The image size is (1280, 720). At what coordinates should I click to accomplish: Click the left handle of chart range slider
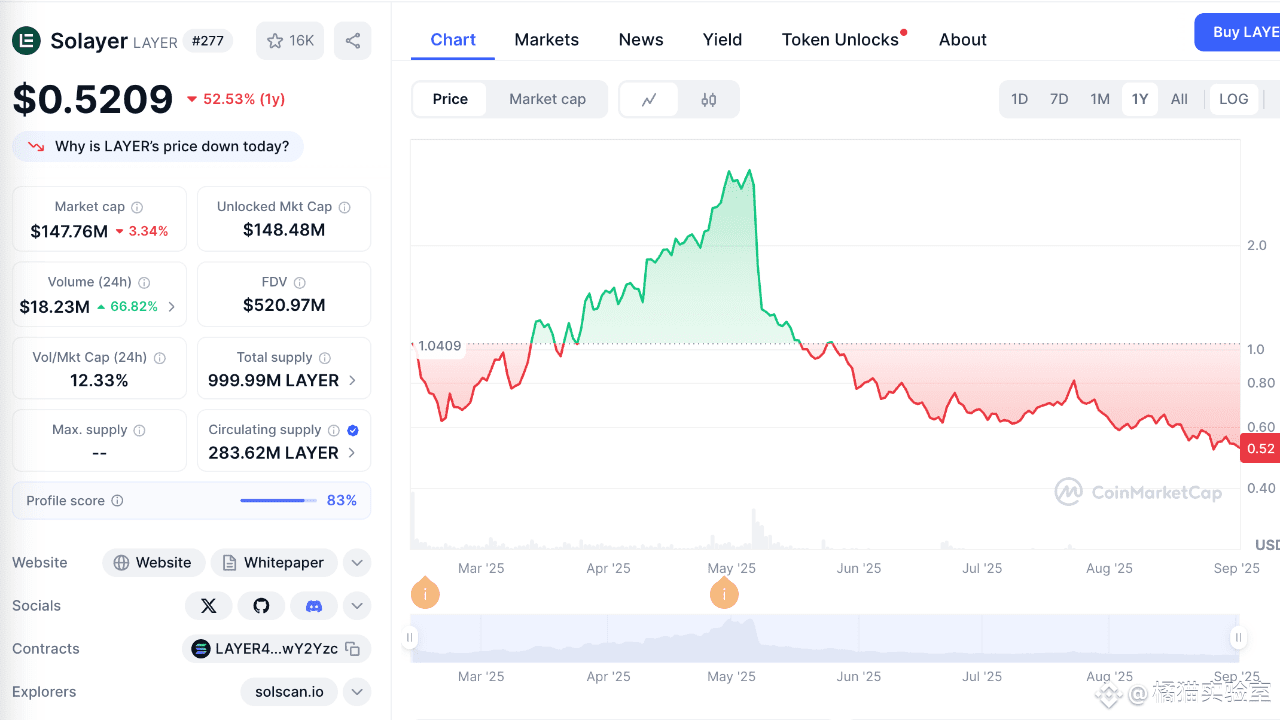(410, 638)
